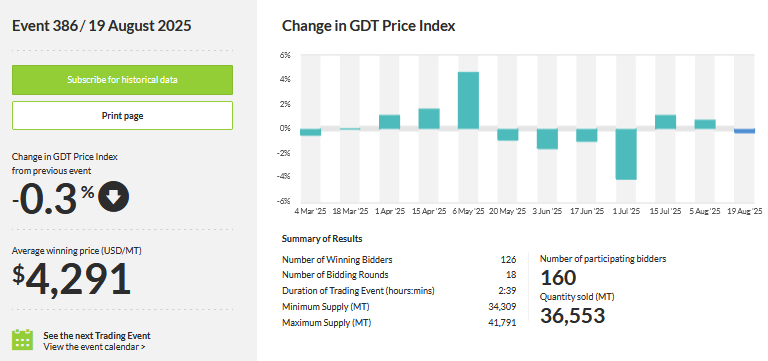The width and height of the screenshot is (768, 361).
Task: Click the Print page button
Action: pyautogui.click(x=122, y=116)
